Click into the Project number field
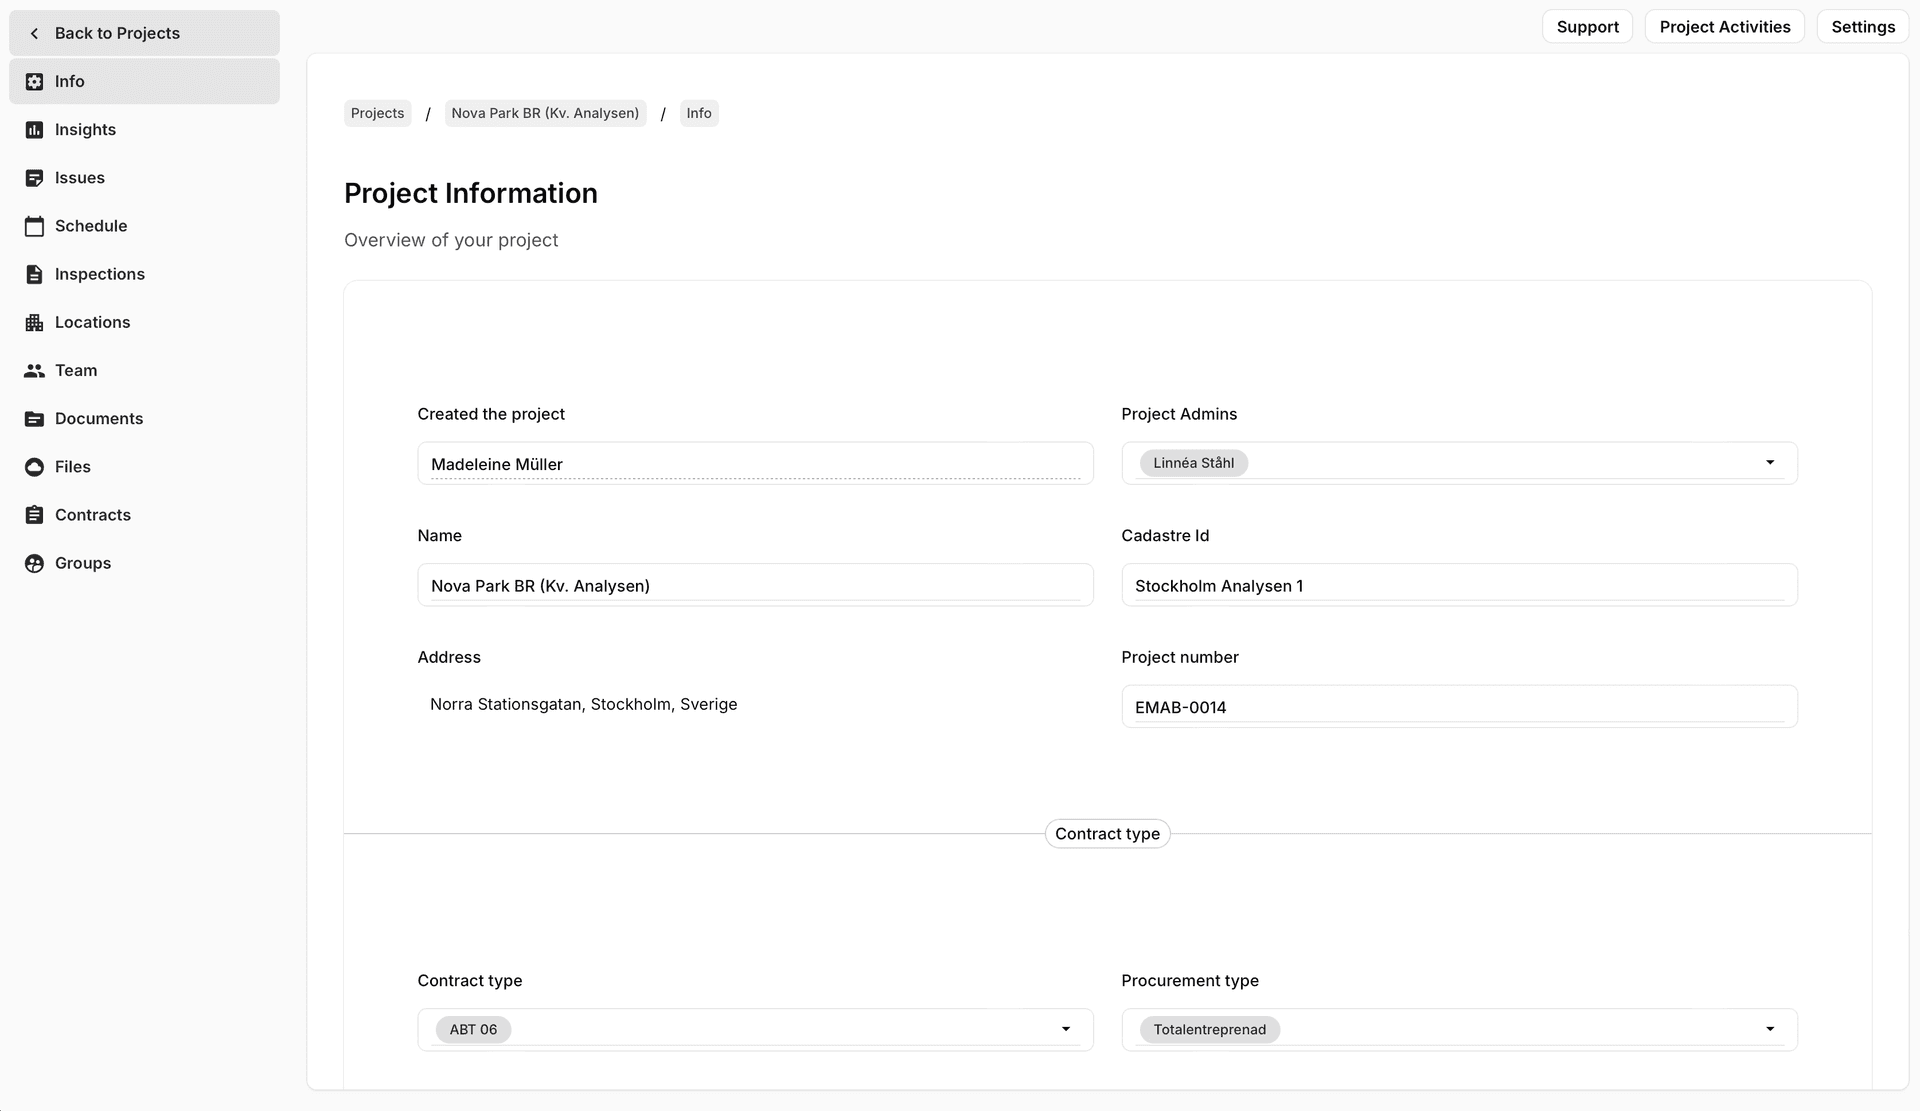Image resolution: width=1920 pixels, height=1111 pixels. [x=1458, y=707]
